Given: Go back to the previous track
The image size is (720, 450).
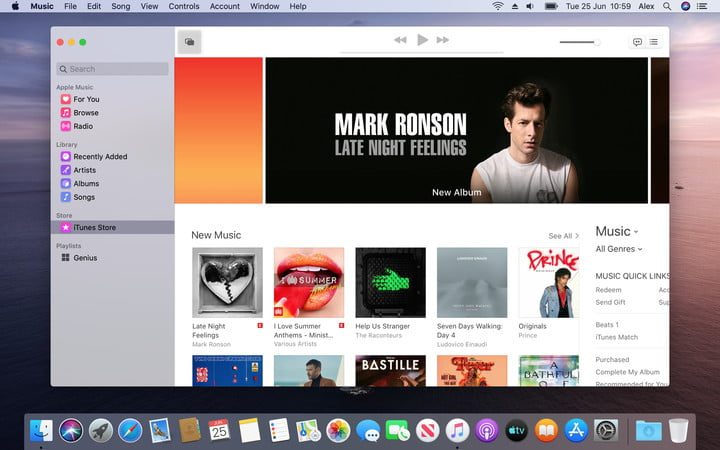Looking at the screenshot, I should (400, 40).
